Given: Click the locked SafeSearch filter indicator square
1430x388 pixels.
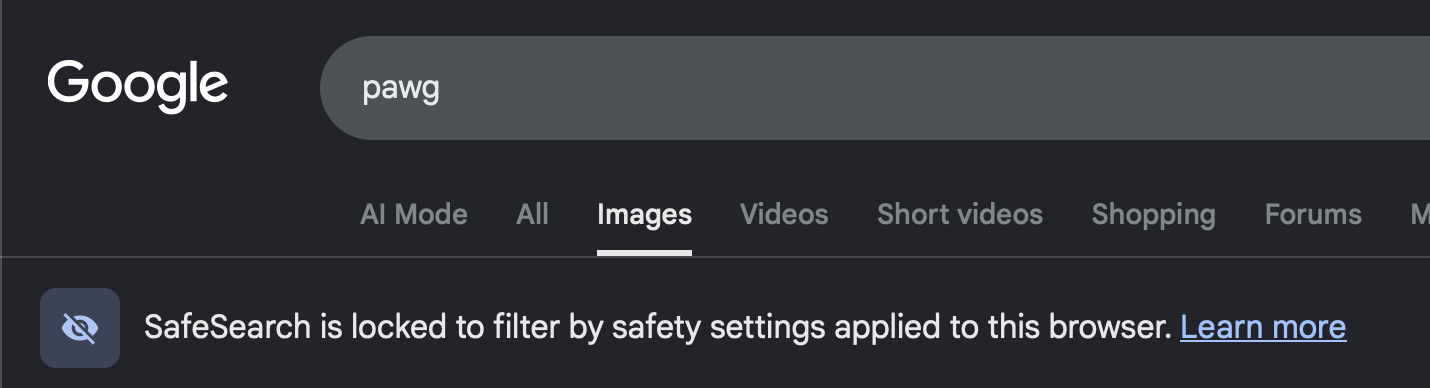Looking at the screenshot, I should 80,328.
